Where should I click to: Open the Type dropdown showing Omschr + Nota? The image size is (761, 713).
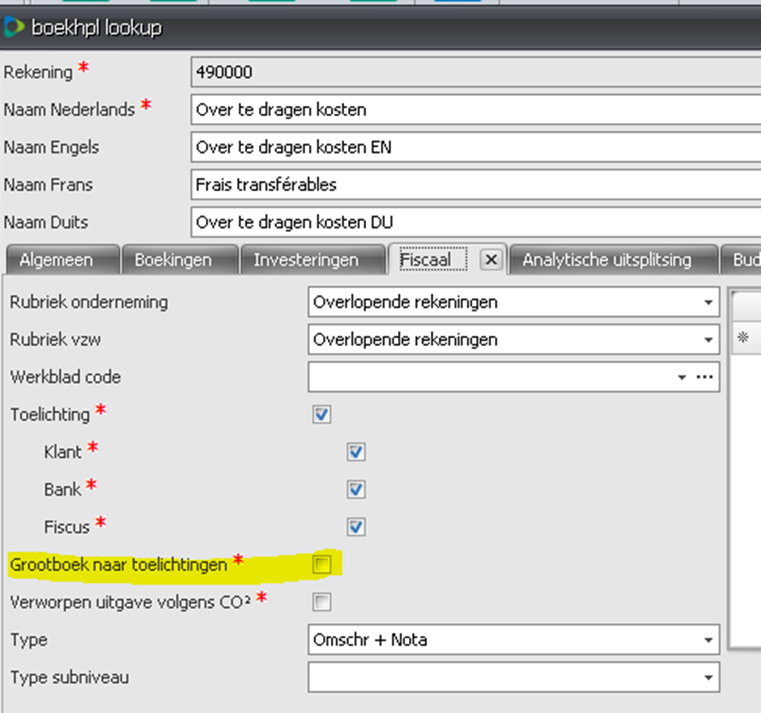pyautogui.click(x=708, y=640)
